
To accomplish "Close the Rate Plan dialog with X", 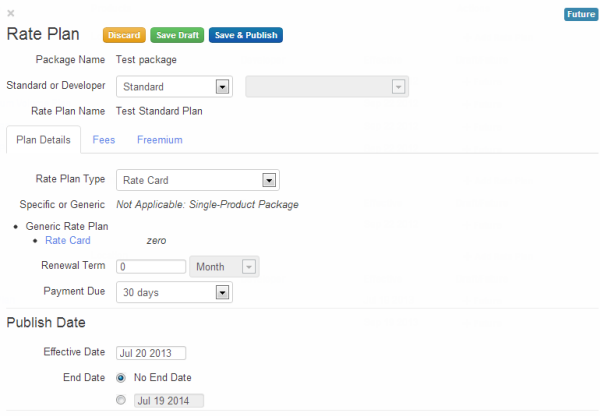I will tap(11, 13).
